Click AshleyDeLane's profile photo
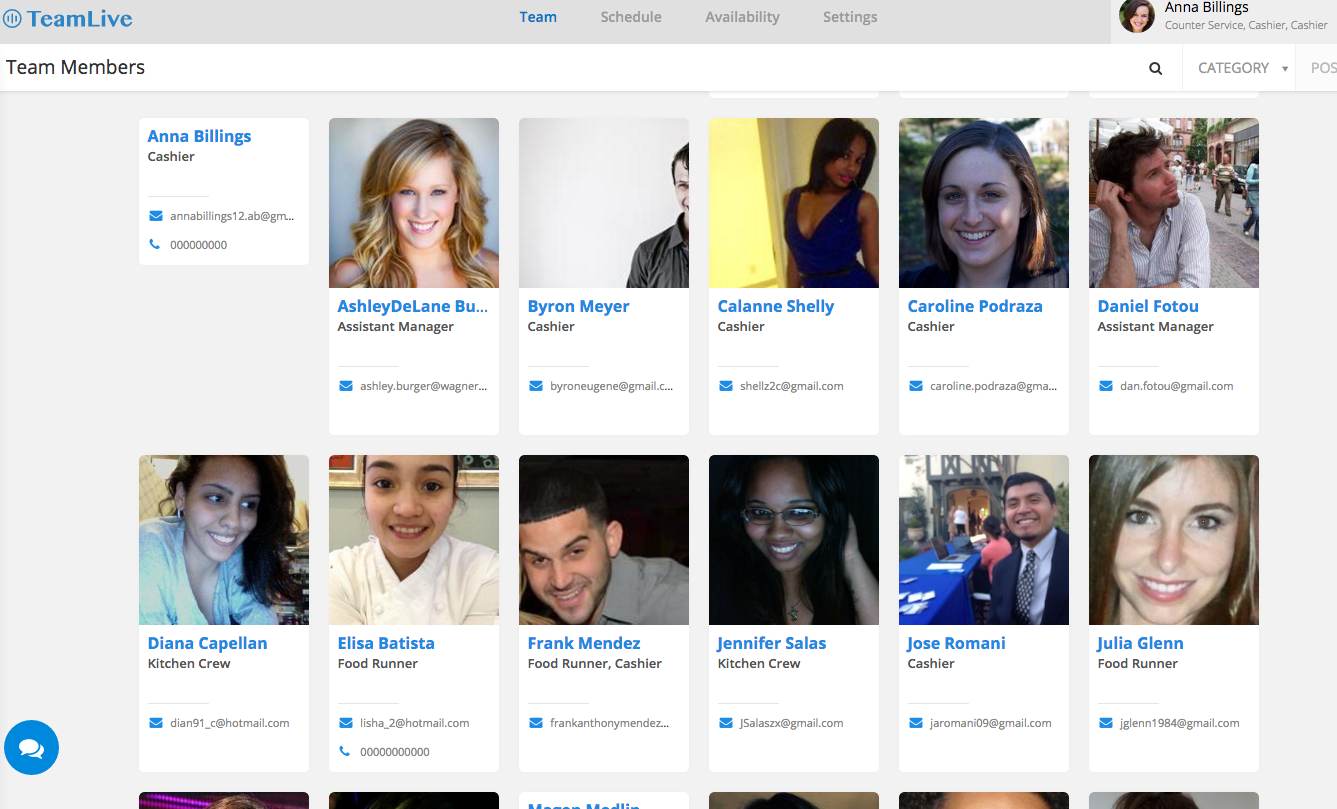The height and width of the screenshot is (809, 1337). click(414, 203)
